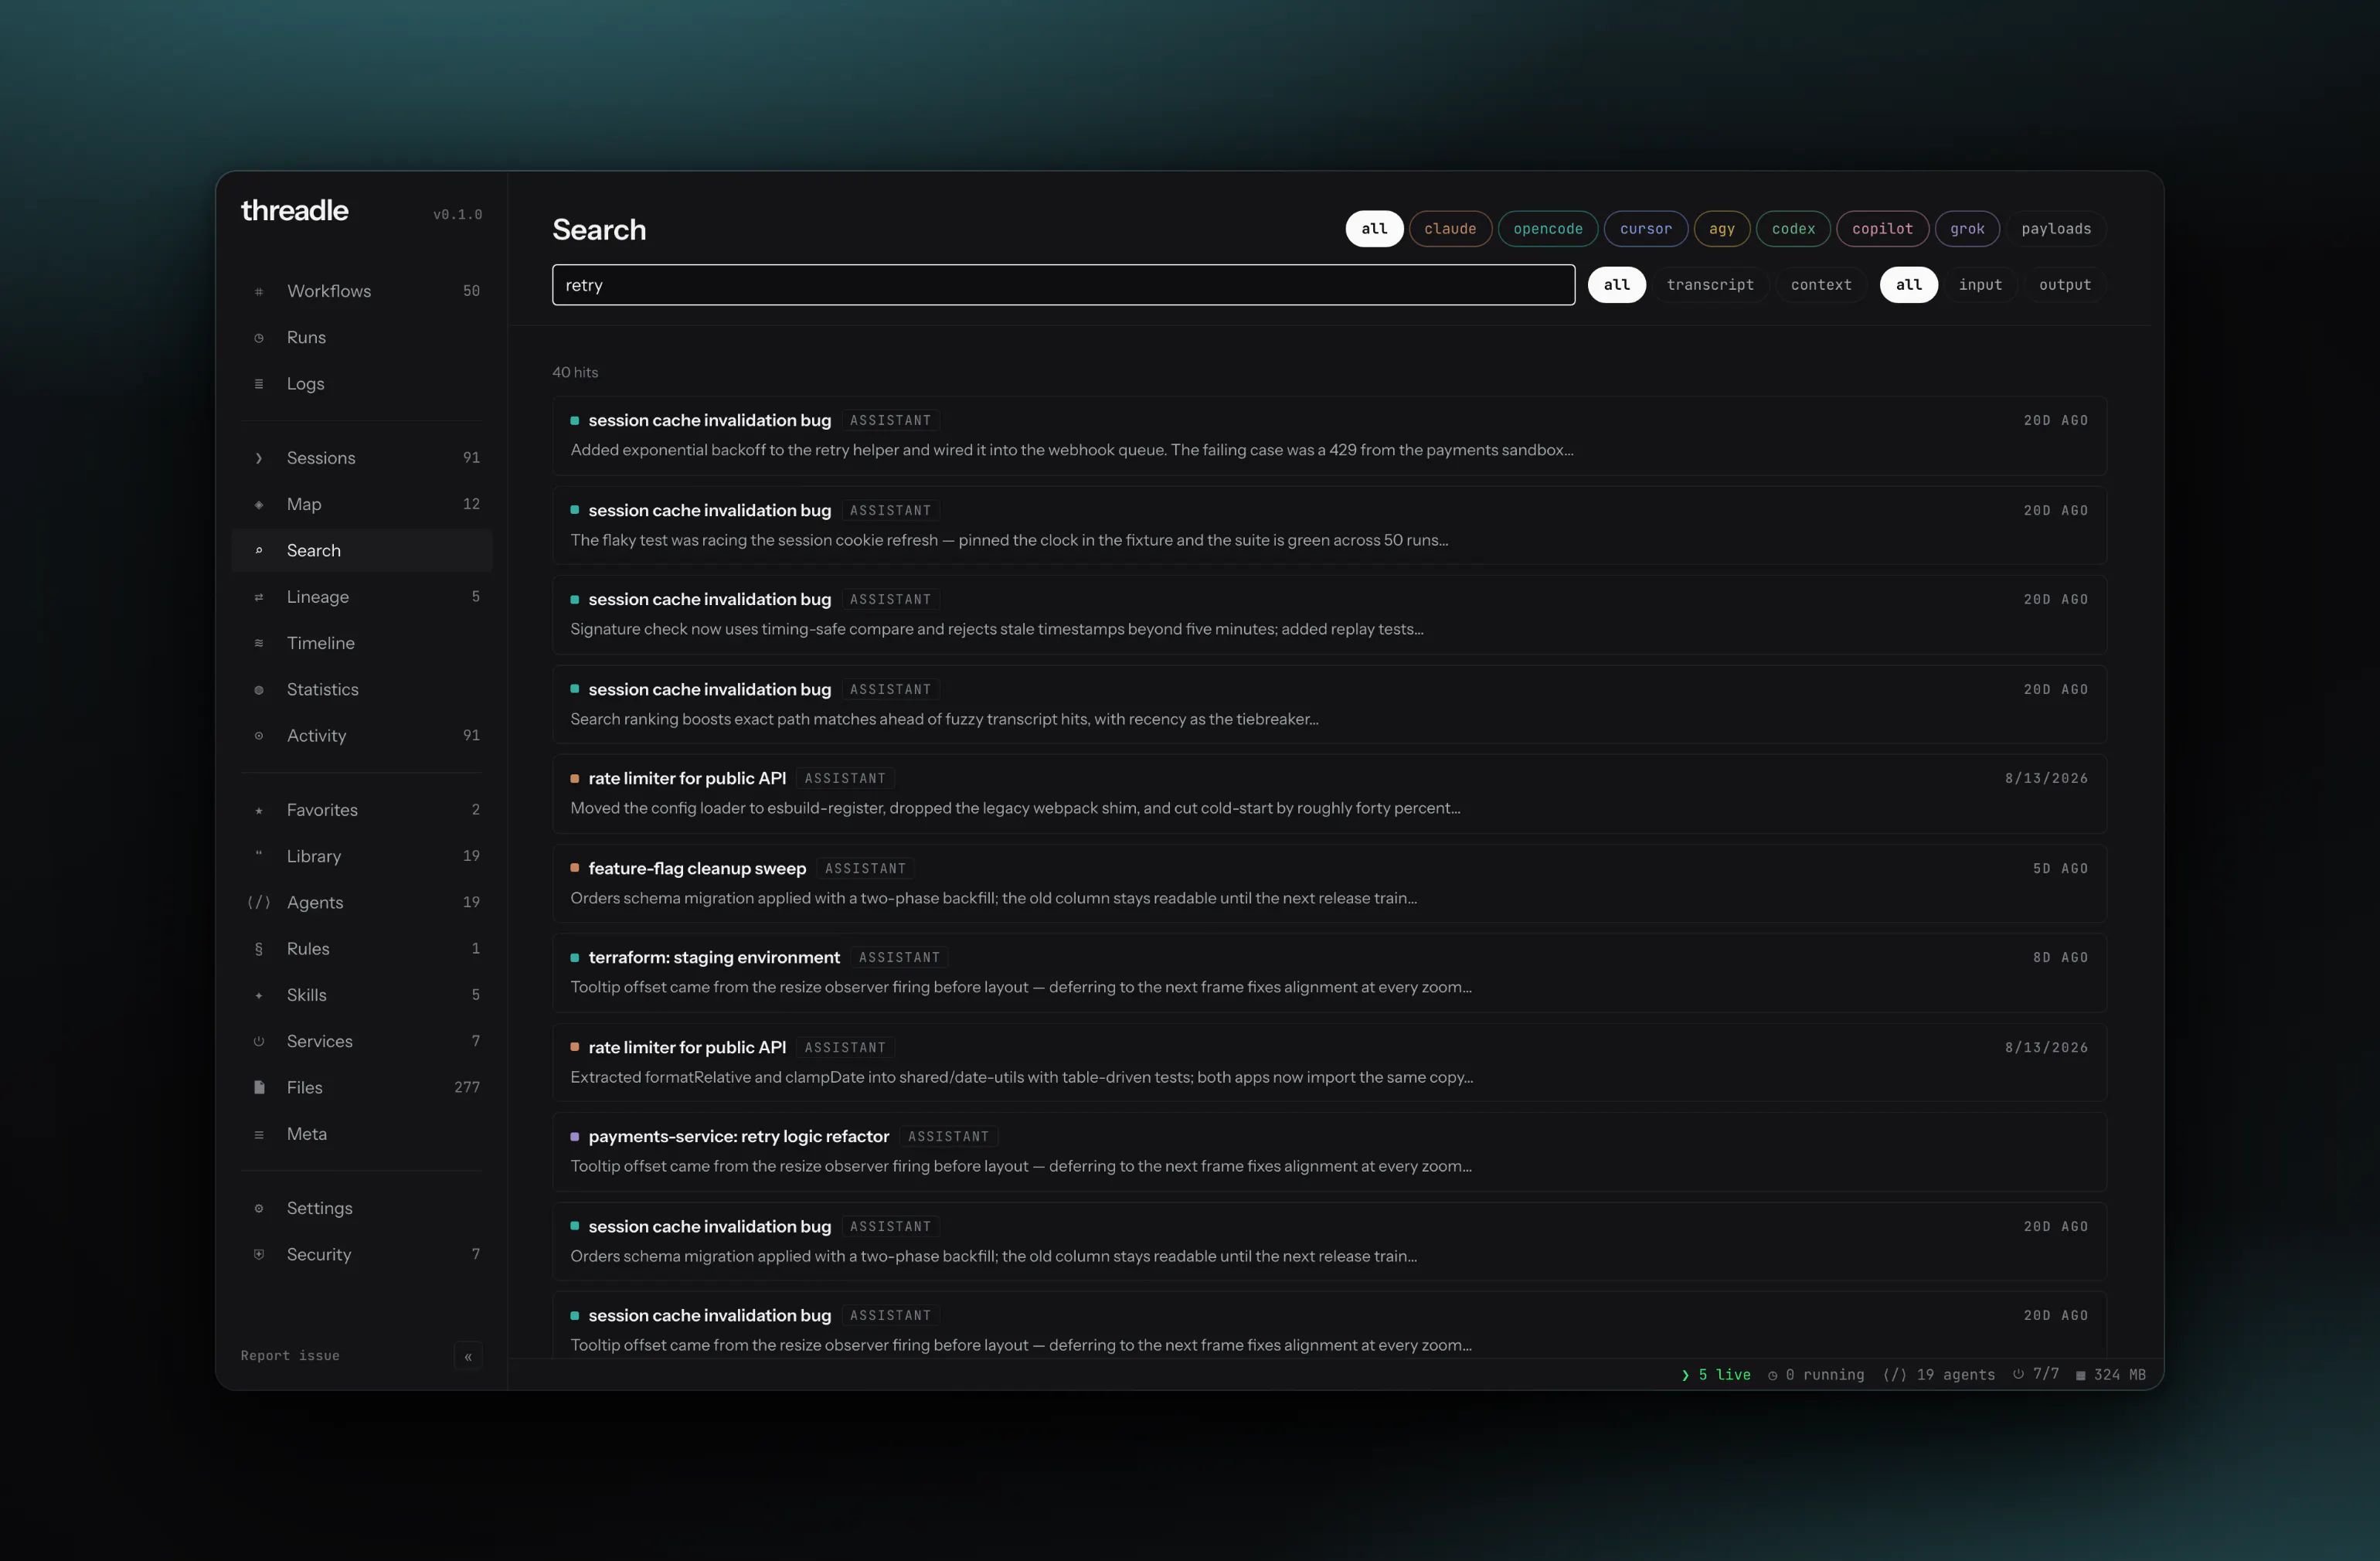
Task: Toggle the opencode source filter
Action: 1548,229
